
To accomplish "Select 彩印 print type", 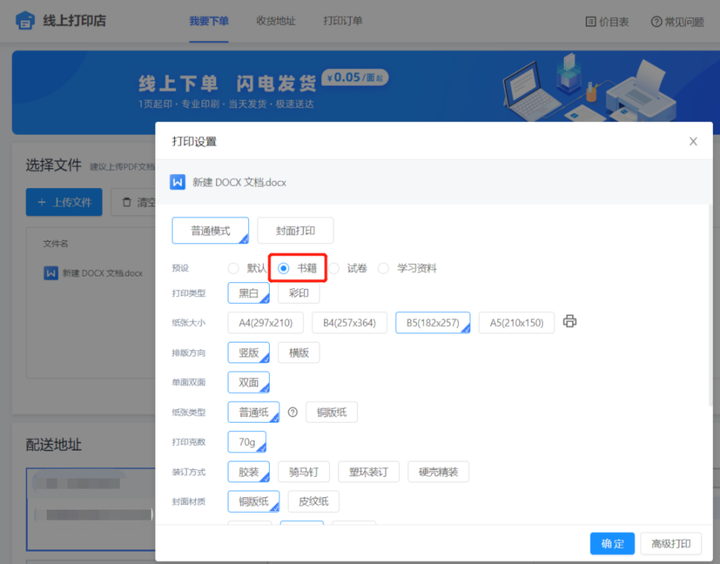I will pyautogui.click(x=298, y=293).
